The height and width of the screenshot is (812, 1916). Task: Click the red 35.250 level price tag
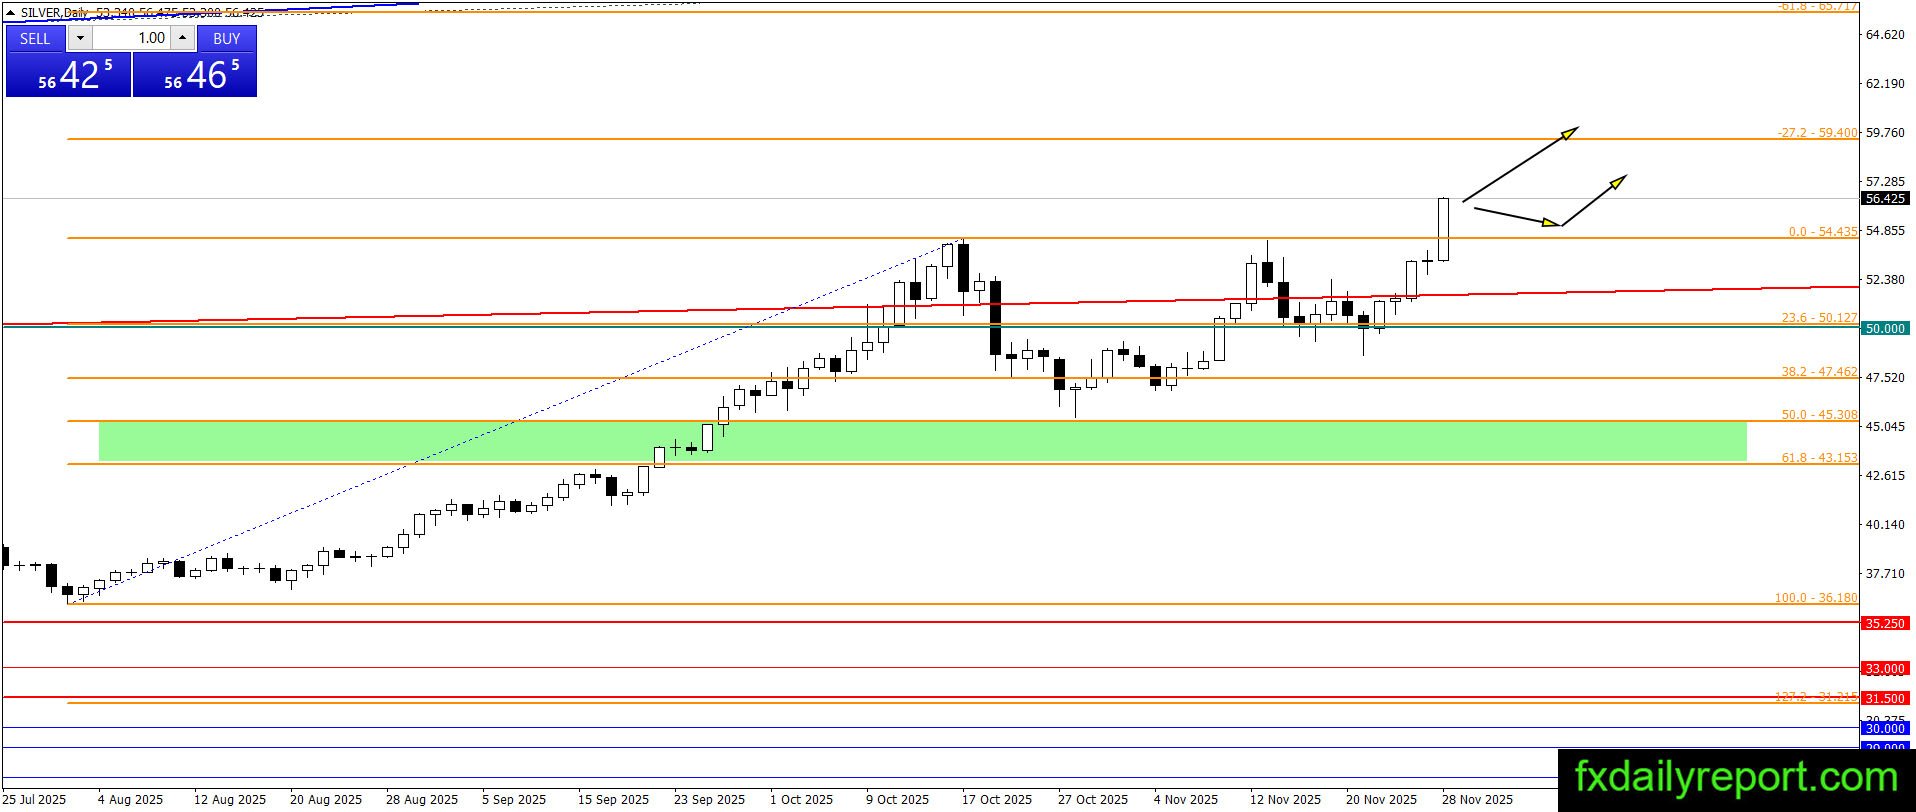pos(1885,623)
